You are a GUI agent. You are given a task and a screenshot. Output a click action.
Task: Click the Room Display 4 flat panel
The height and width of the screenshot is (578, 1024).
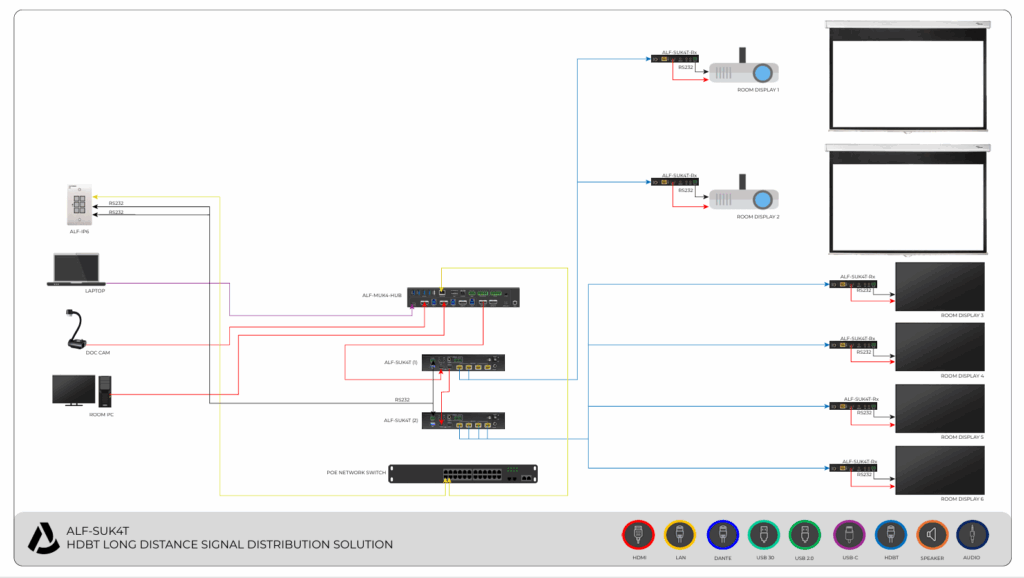tap(940, 347)
